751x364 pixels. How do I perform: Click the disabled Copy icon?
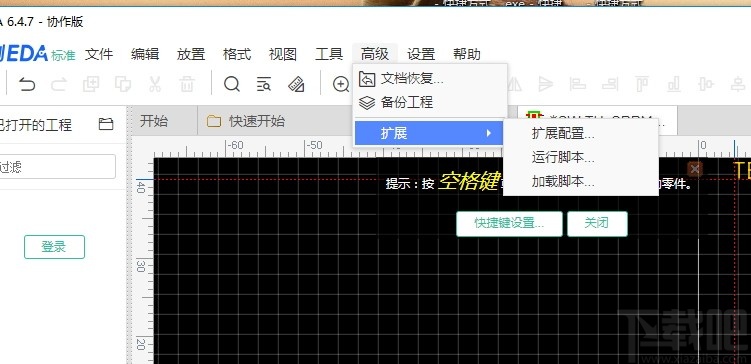(123, 85)
